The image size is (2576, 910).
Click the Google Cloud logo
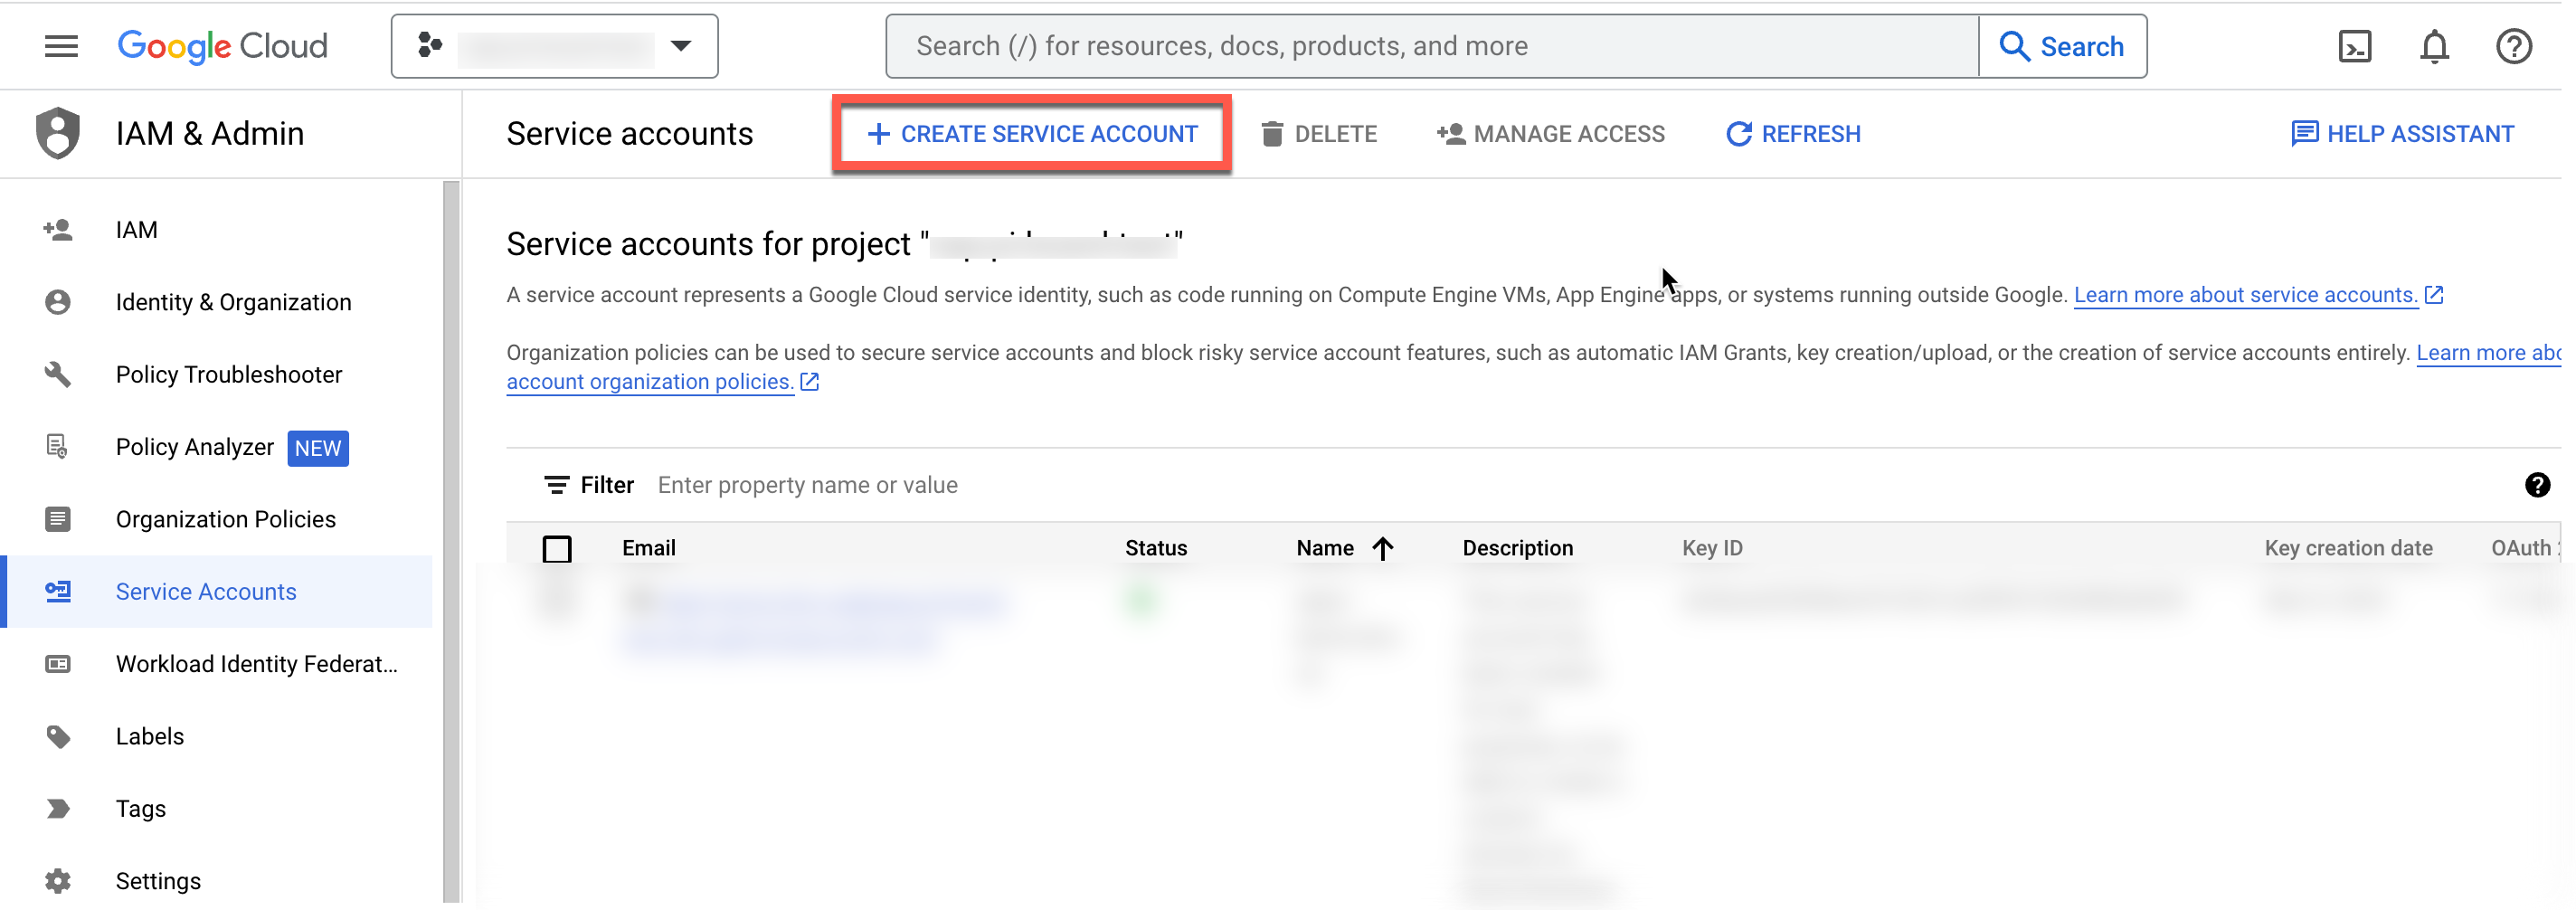click(x=222, y=46)
